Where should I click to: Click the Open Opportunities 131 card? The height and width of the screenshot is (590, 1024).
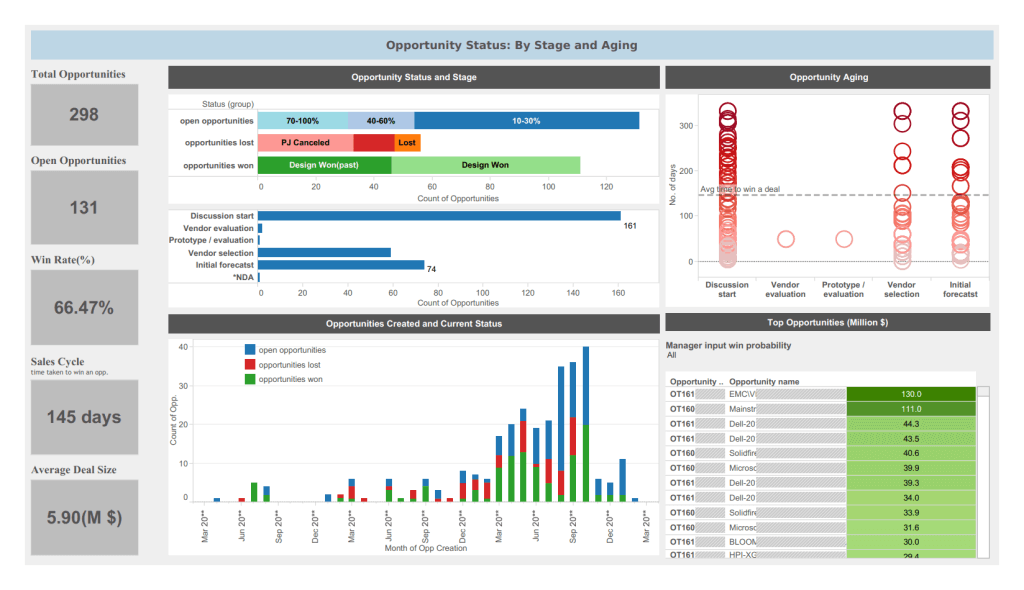pyautogui.click(x=84, y=208)
